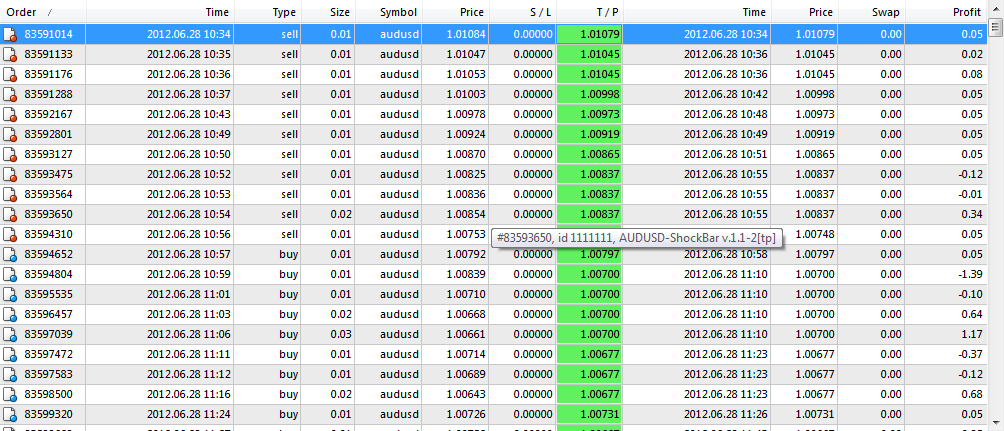This screenshot has height=431, width=1004.
Task: Click the sell order icon for order 83591014
Action: point(10,35)
